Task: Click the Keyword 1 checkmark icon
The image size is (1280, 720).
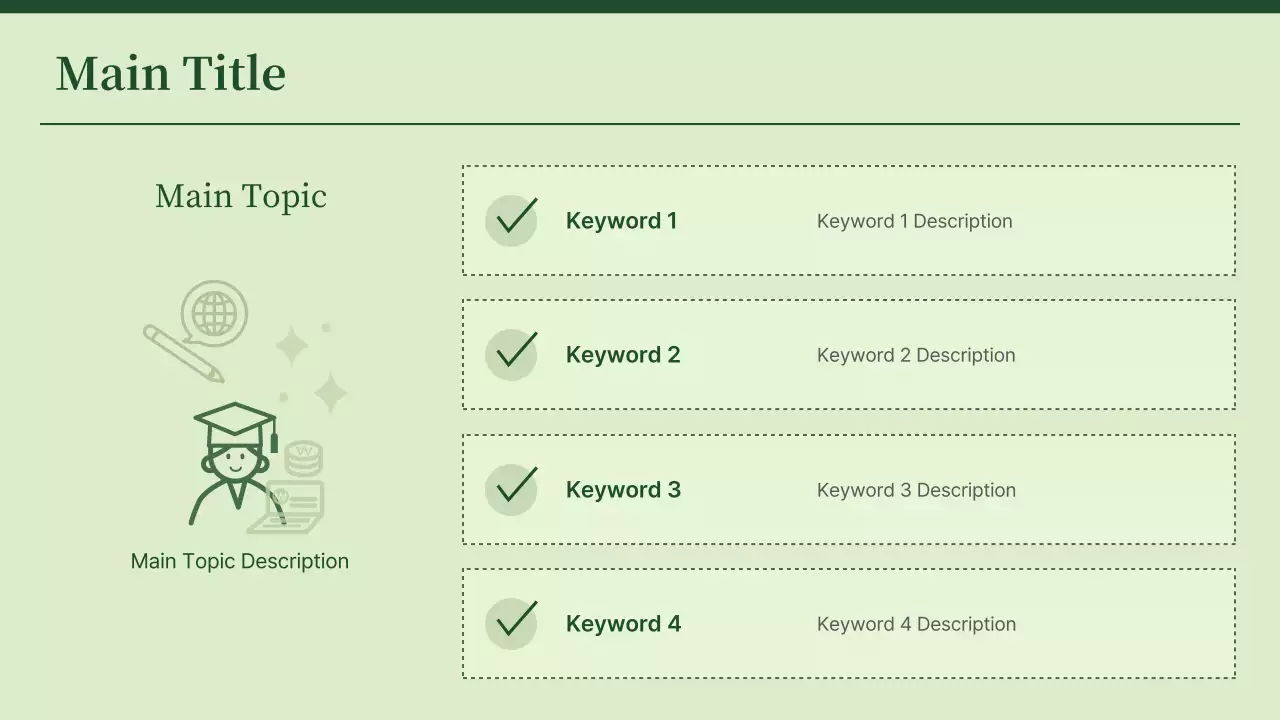Action: 511,220
